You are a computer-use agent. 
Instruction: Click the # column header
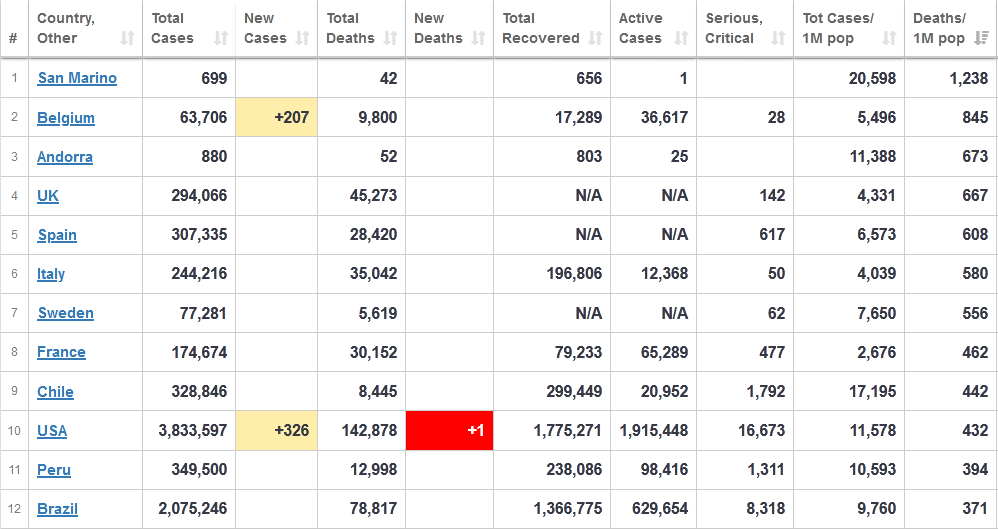pos(13,38)
